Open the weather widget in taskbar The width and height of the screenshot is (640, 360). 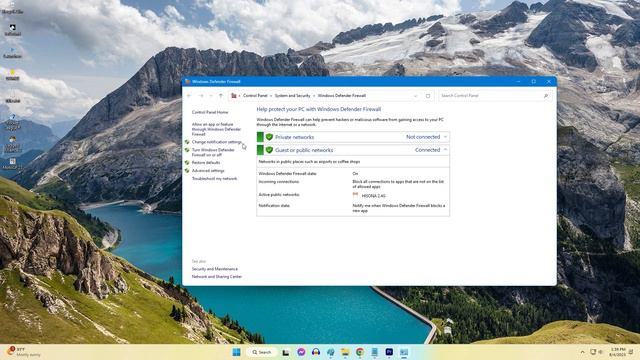[23, 352]
